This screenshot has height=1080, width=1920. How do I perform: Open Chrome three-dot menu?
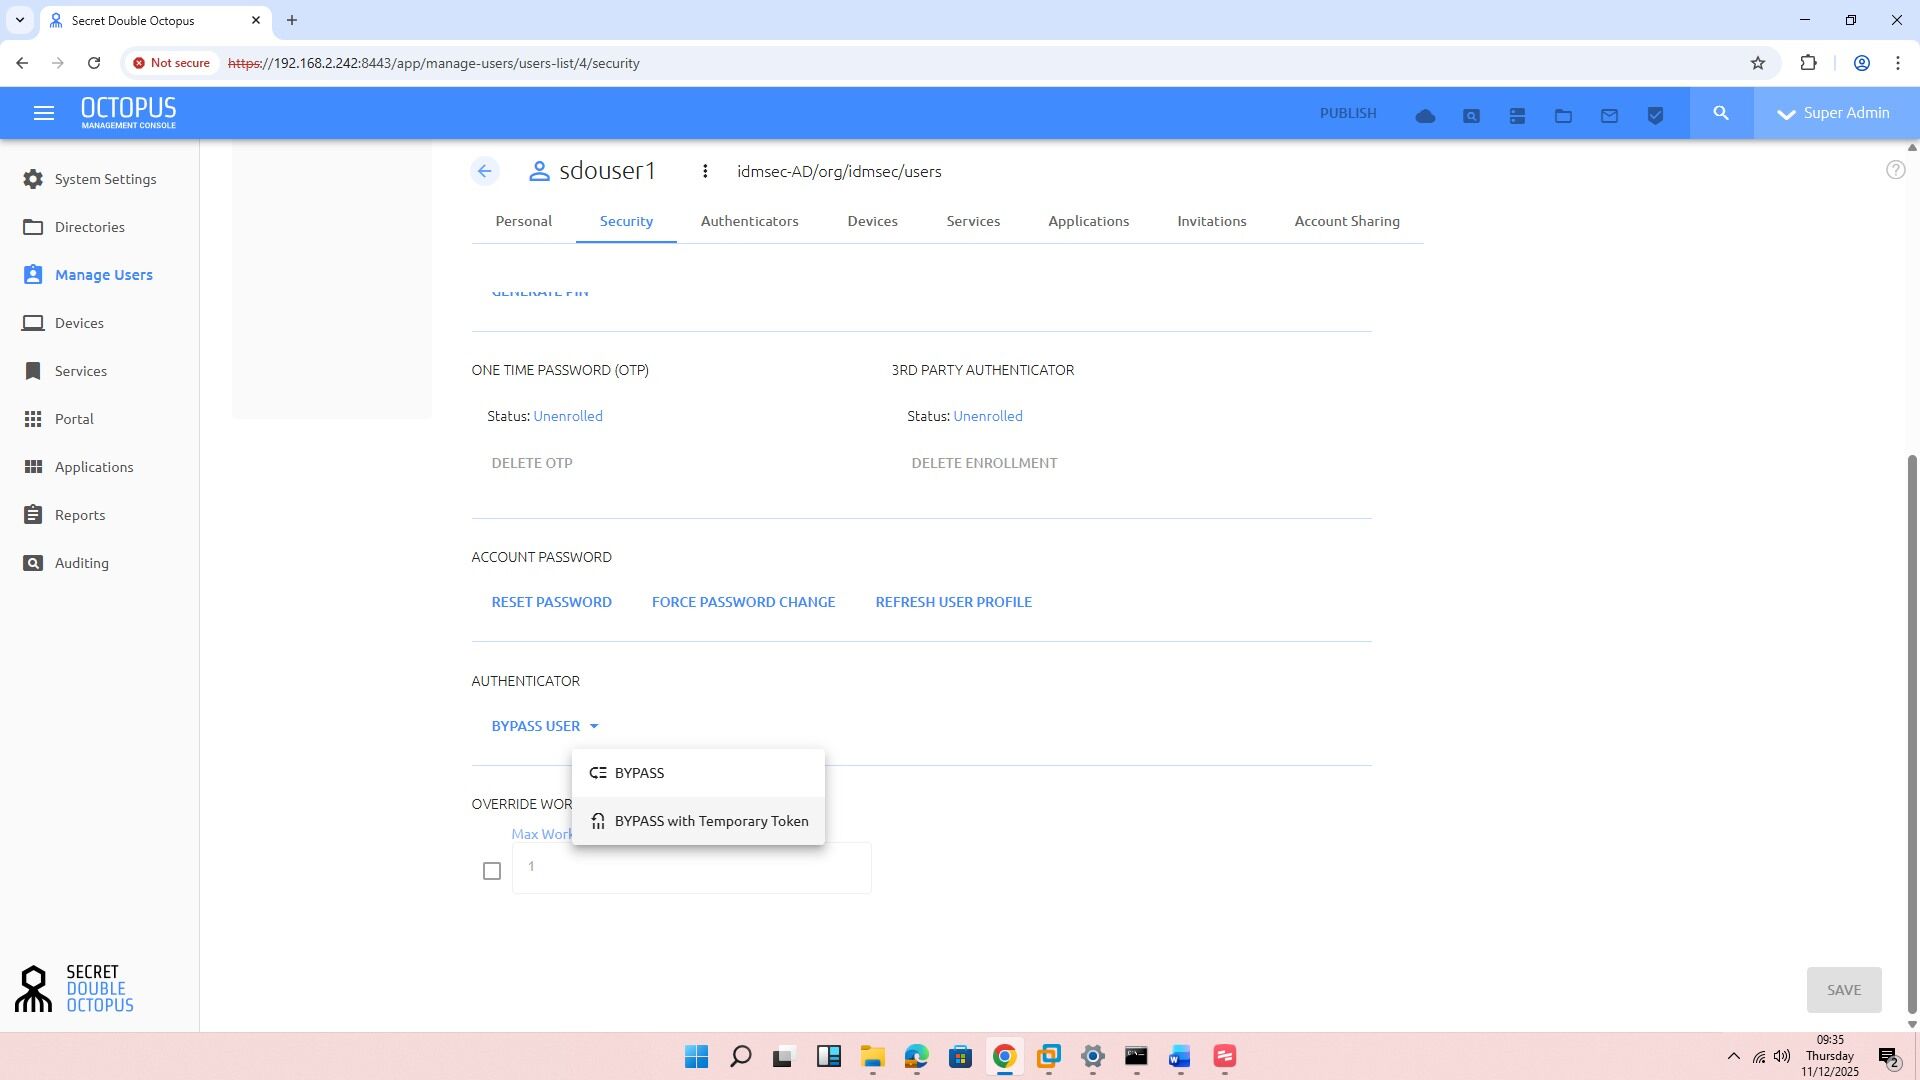1897,63
